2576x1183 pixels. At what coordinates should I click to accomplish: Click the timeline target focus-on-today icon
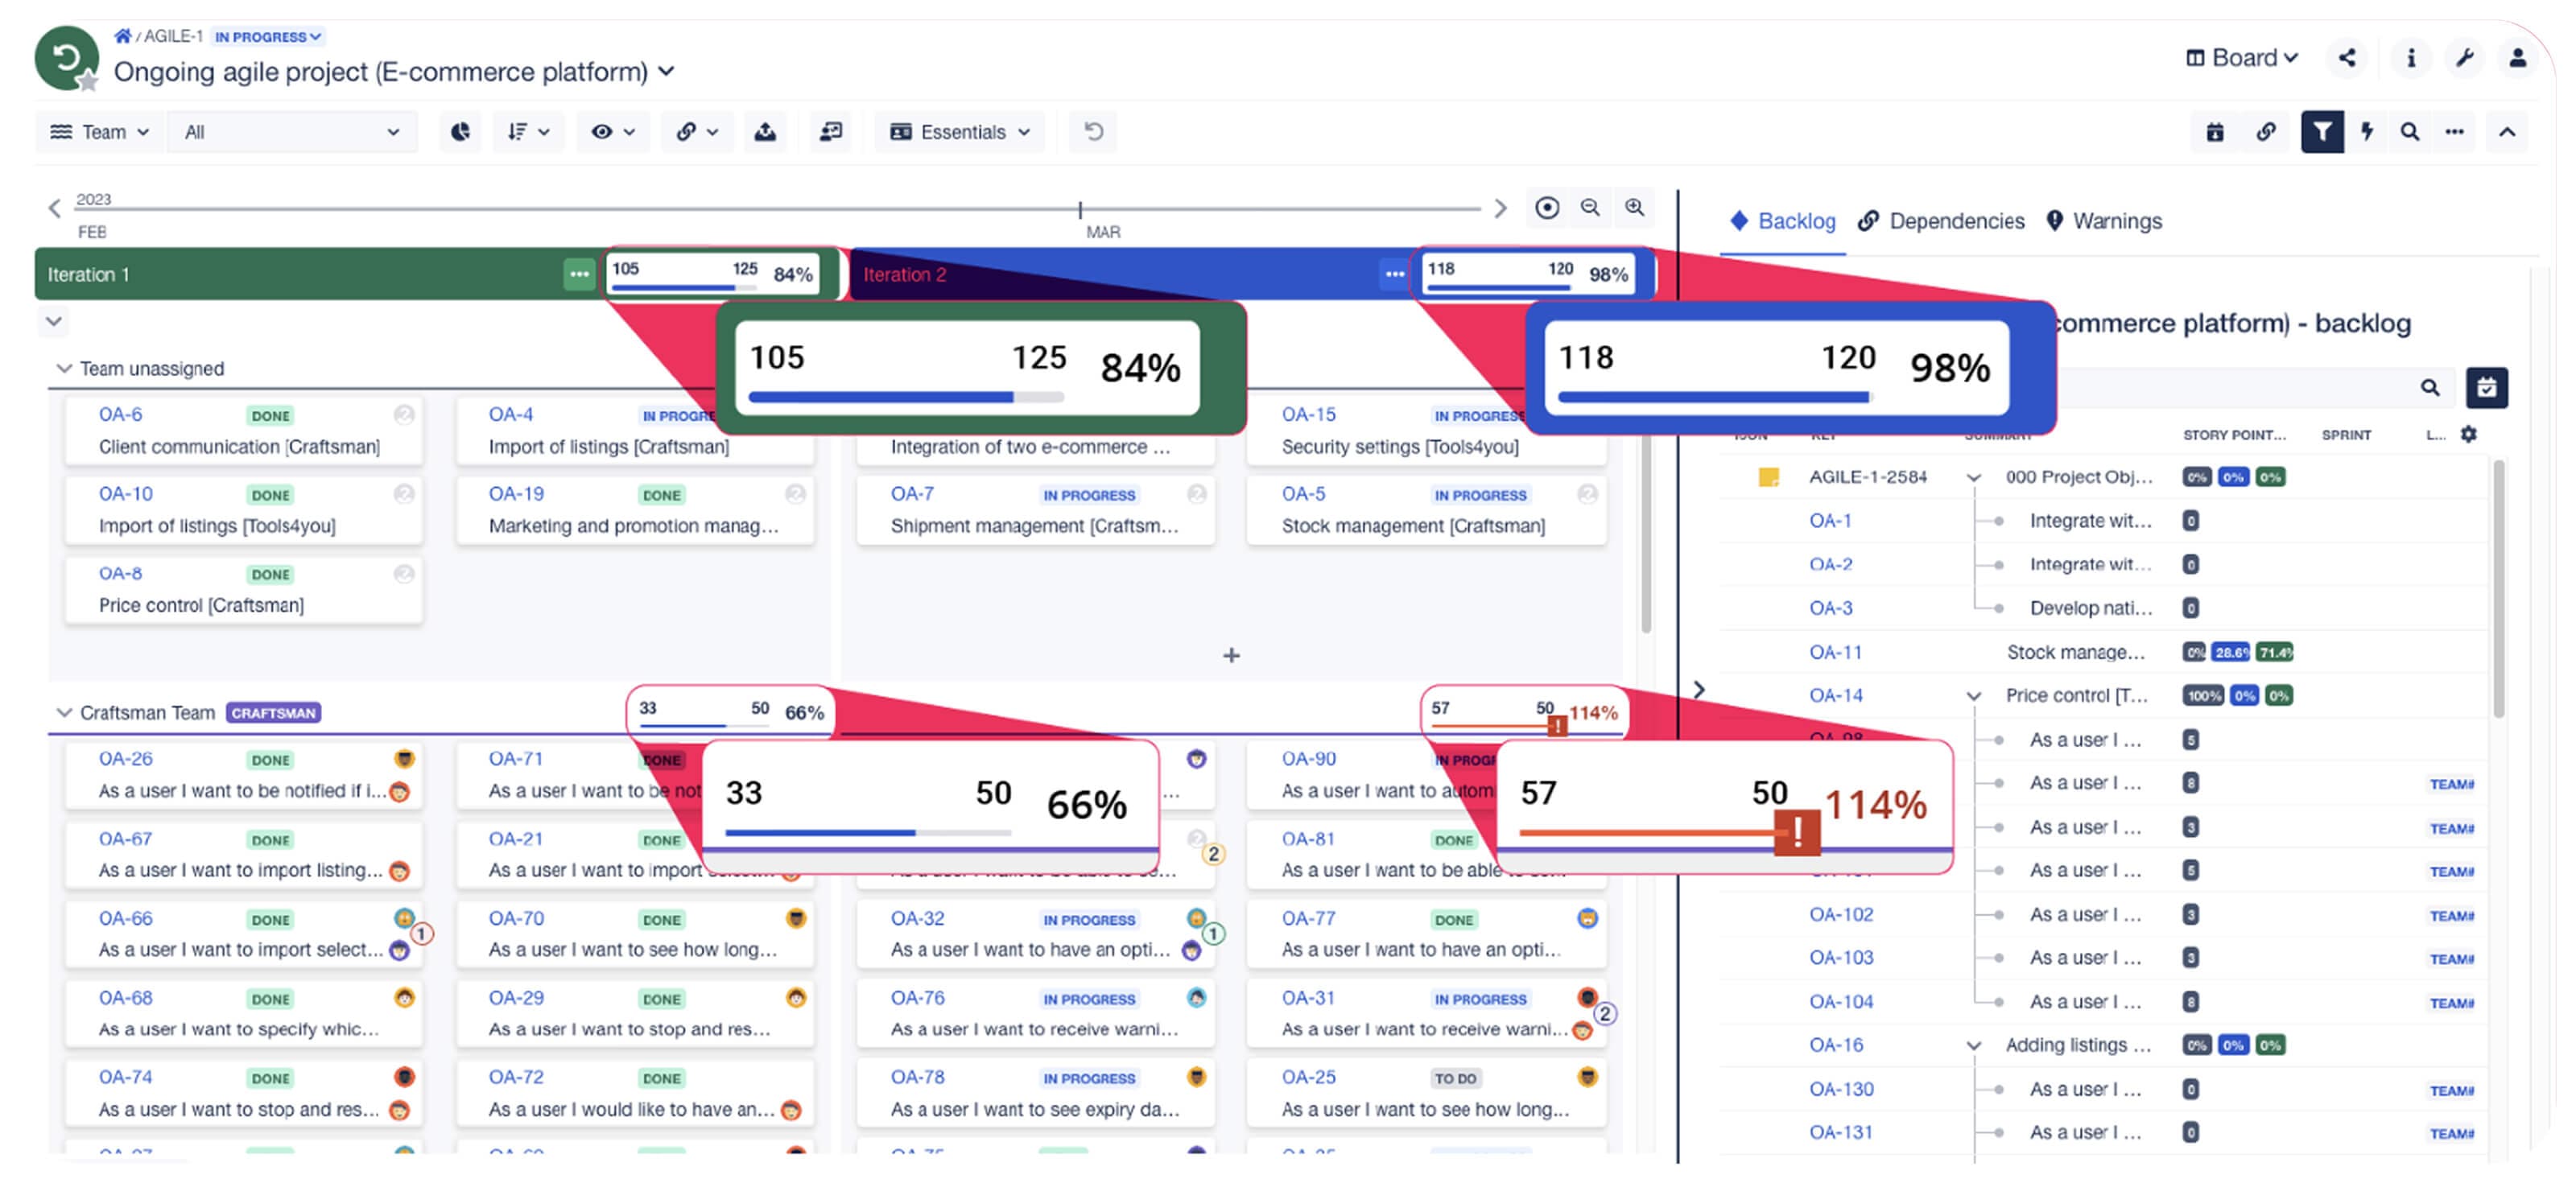[1547, 208]
